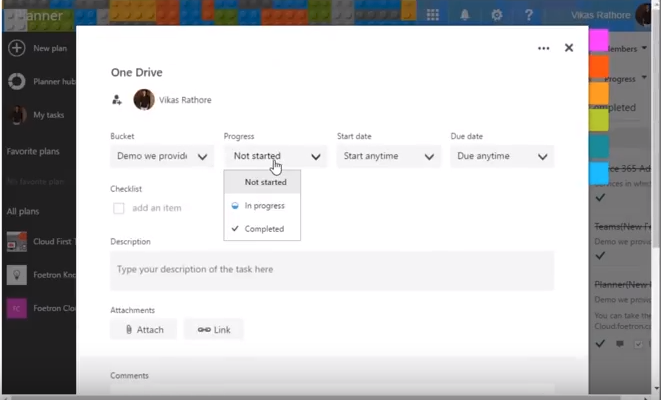This screenshot has height=400, width=661.
Task: Select the orange label color
Action: coord(599,93)
